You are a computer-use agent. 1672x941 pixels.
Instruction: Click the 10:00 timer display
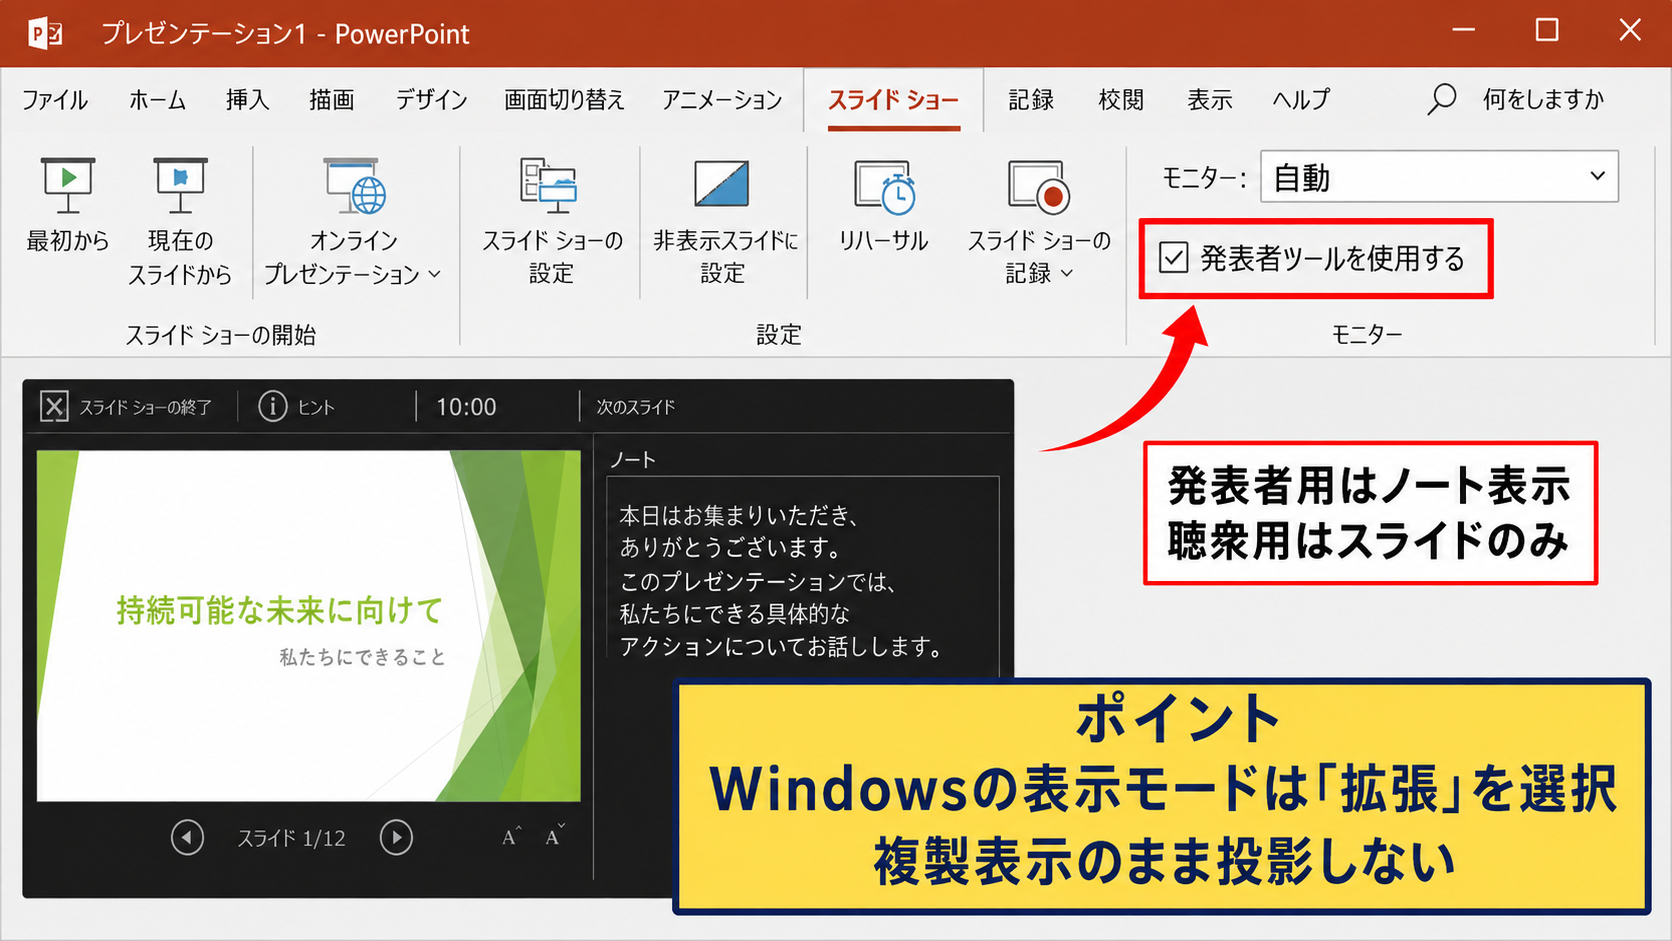(466, 407)
